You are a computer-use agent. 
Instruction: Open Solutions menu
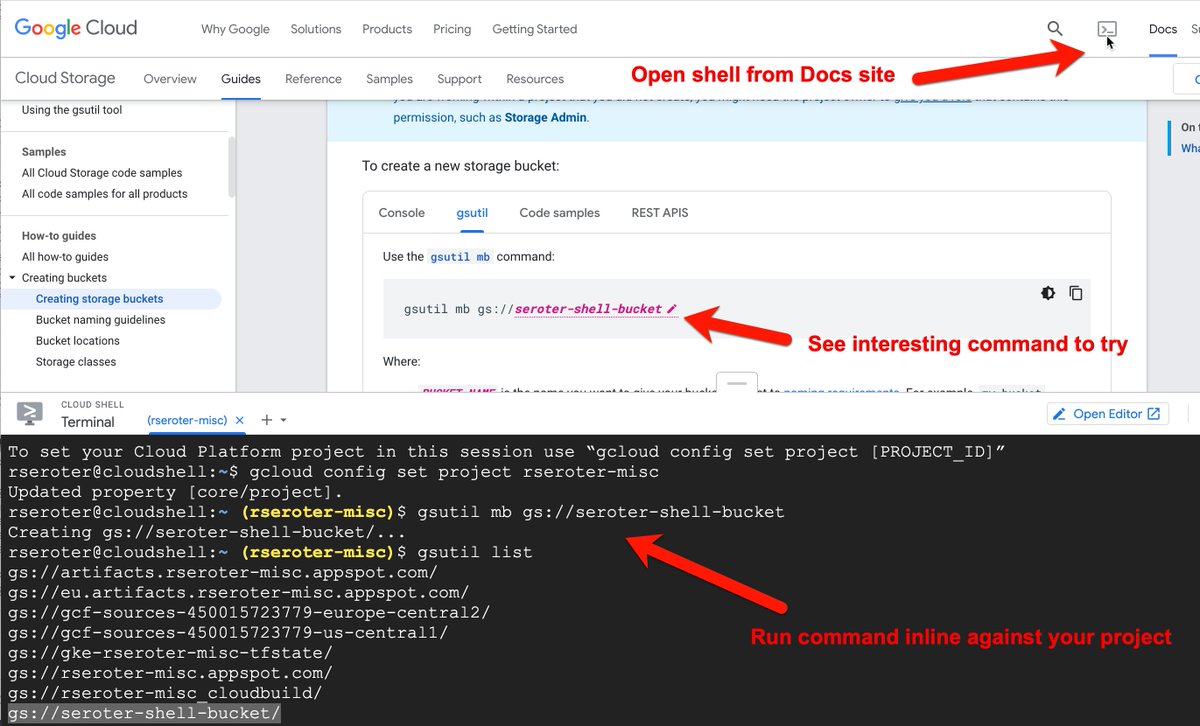(x=316, y=29)
